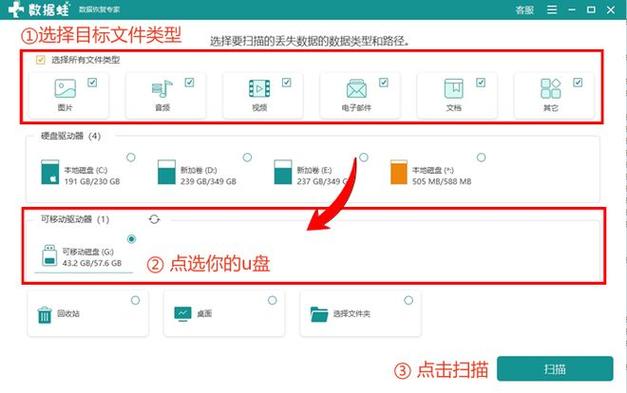Click the 文档 document type icon

click(454, 88)
